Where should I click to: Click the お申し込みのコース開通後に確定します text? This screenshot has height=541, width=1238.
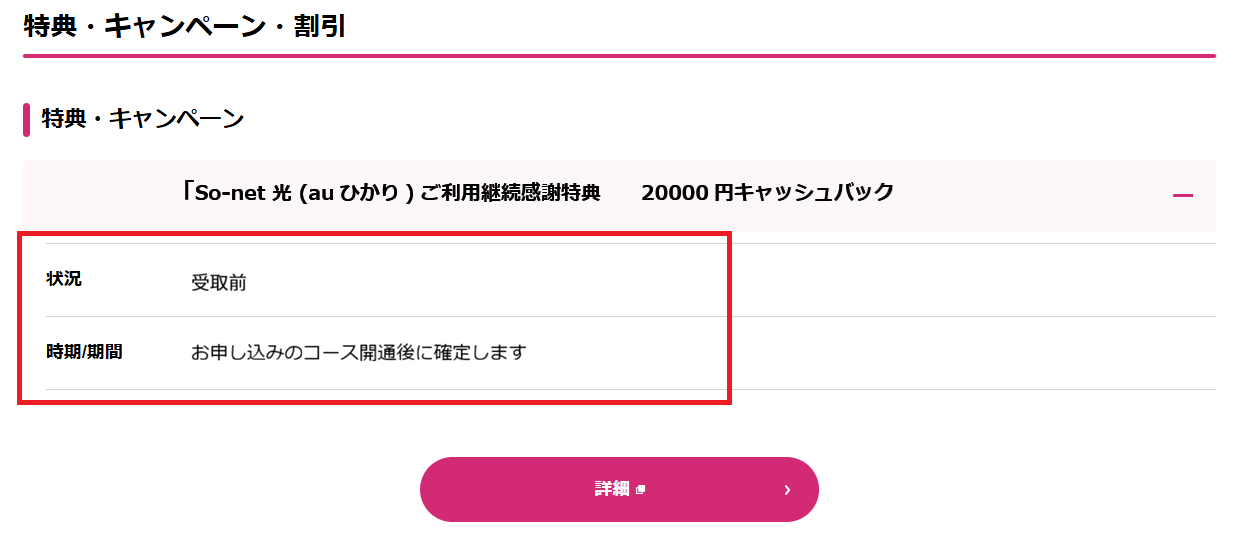(358, 353)
